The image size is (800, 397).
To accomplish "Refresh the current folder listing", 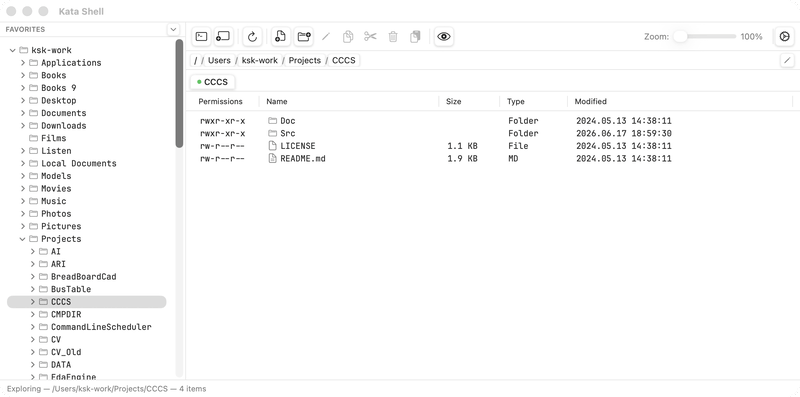I will [252, 36].
